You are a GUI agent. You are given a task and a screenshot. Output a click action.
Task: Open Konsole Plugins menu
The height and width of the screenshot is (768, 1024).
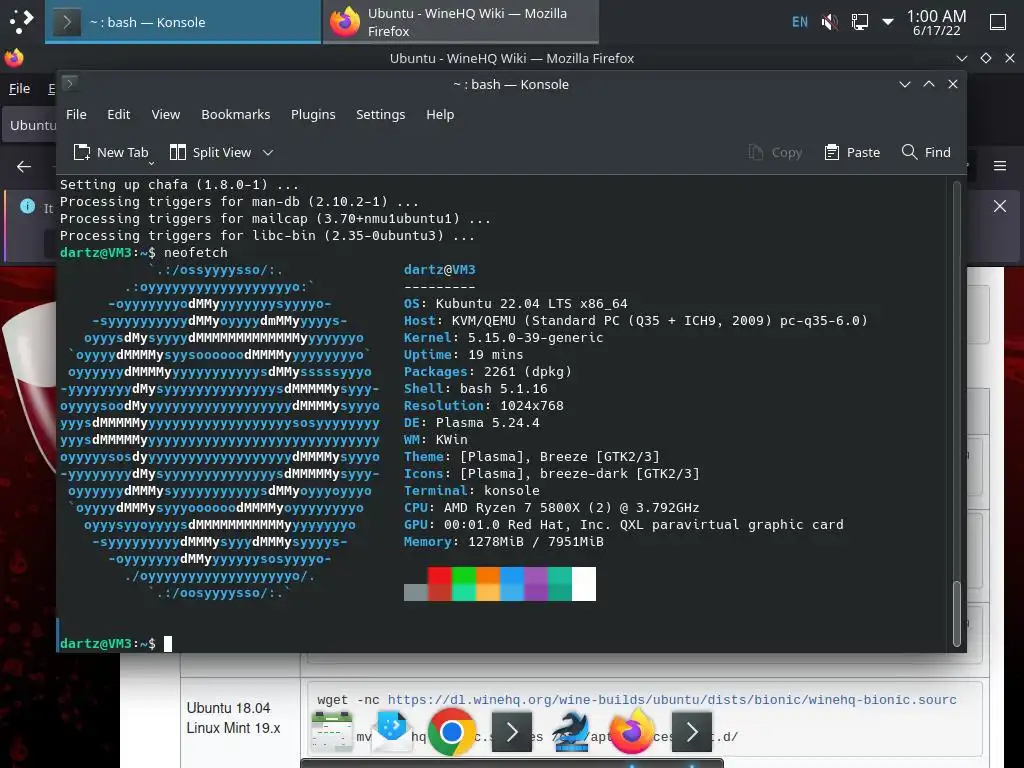[x=313, y=114]
